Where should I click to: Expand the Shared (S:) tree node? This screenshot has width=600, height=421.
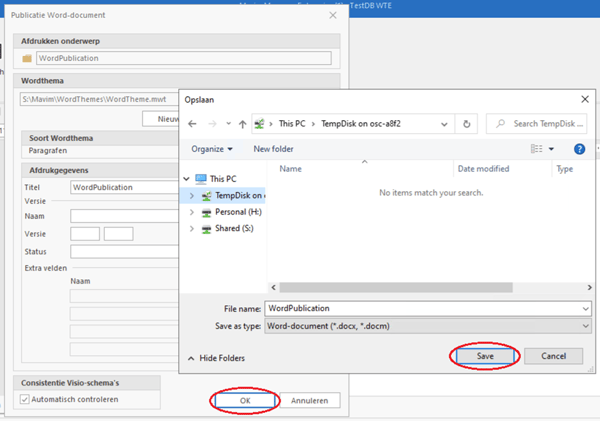tap(192, 228)
